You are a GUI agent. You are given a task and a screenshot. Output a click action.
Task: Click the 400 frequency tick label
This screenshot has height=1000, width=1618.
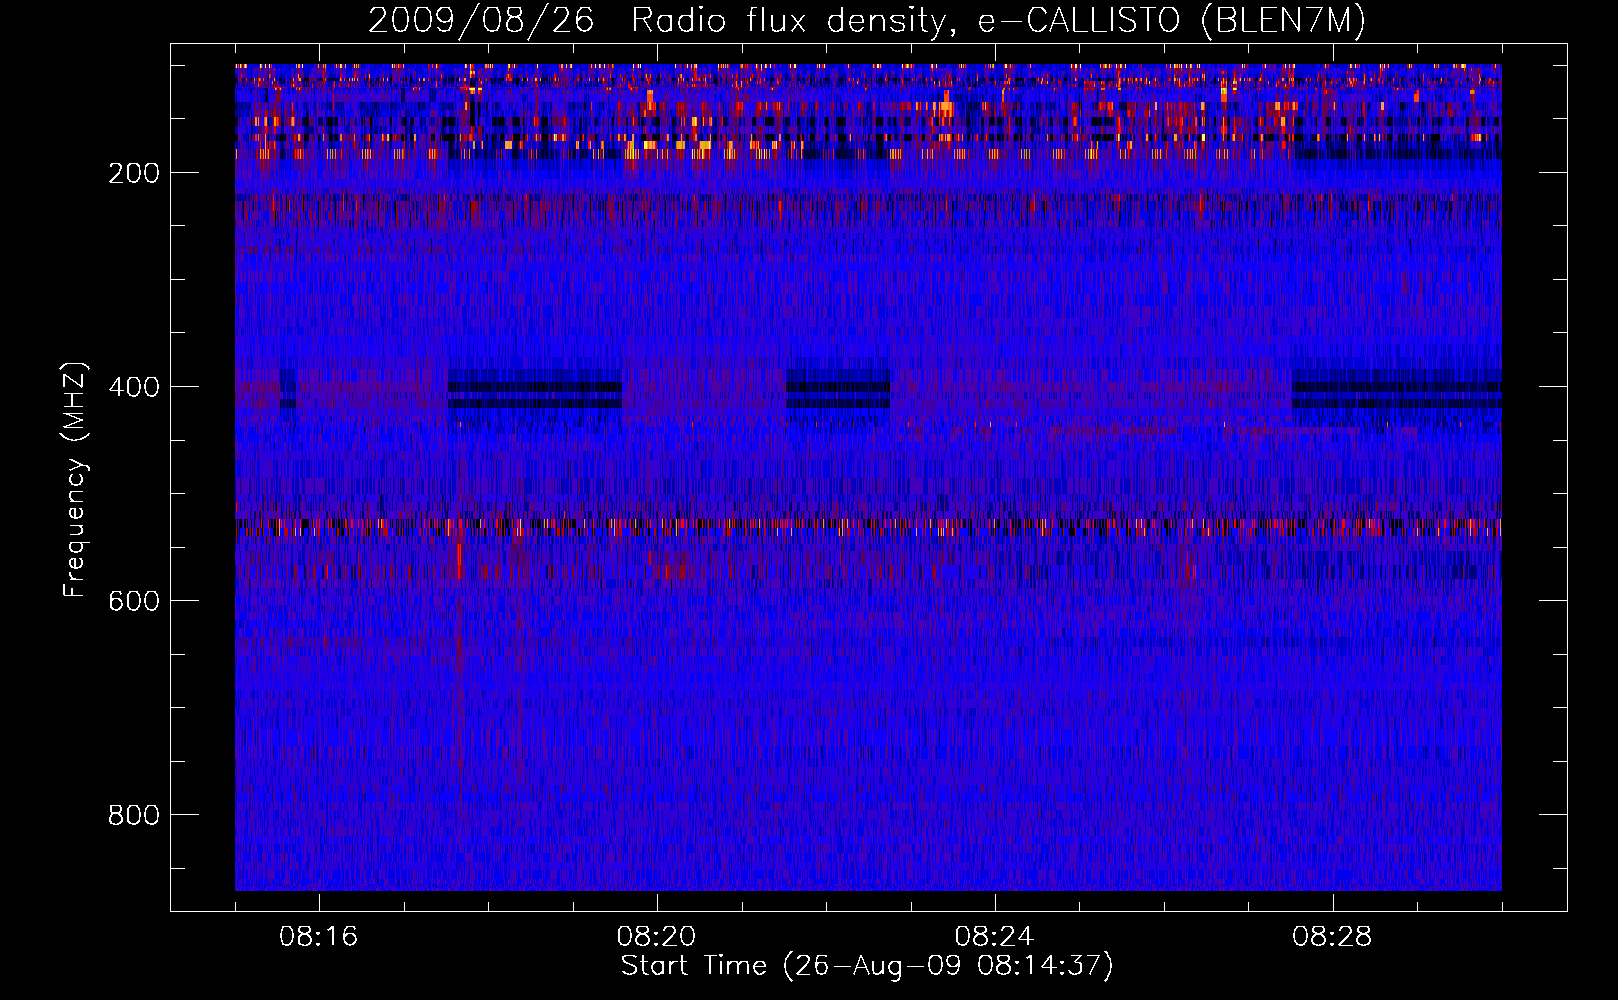point(134,387)
